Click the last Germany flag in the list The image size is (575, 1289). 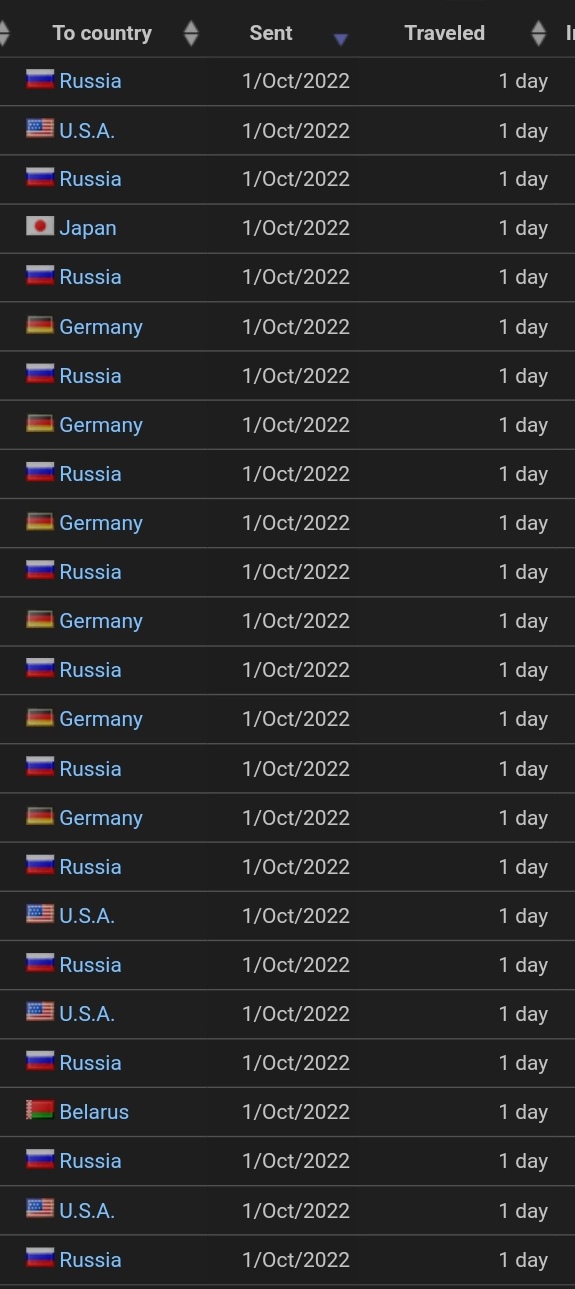pos(40,816)
